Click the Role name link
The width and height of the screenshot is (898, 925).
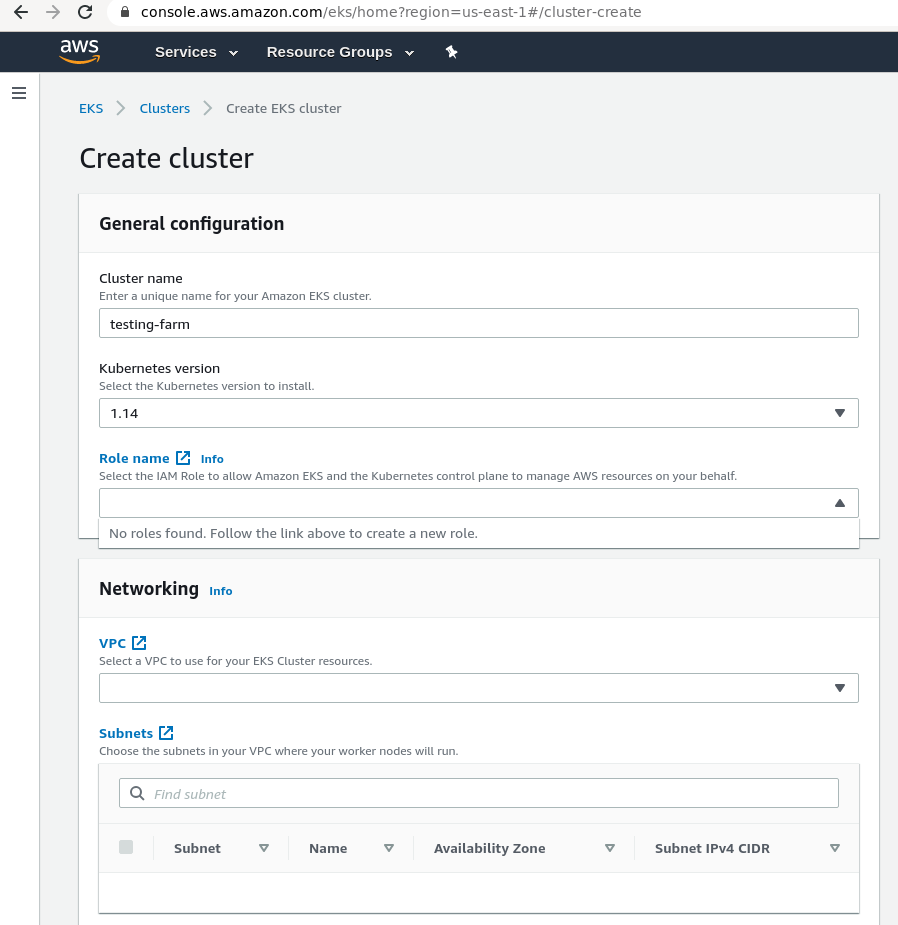pyautogui.click(x=134, y=458)
